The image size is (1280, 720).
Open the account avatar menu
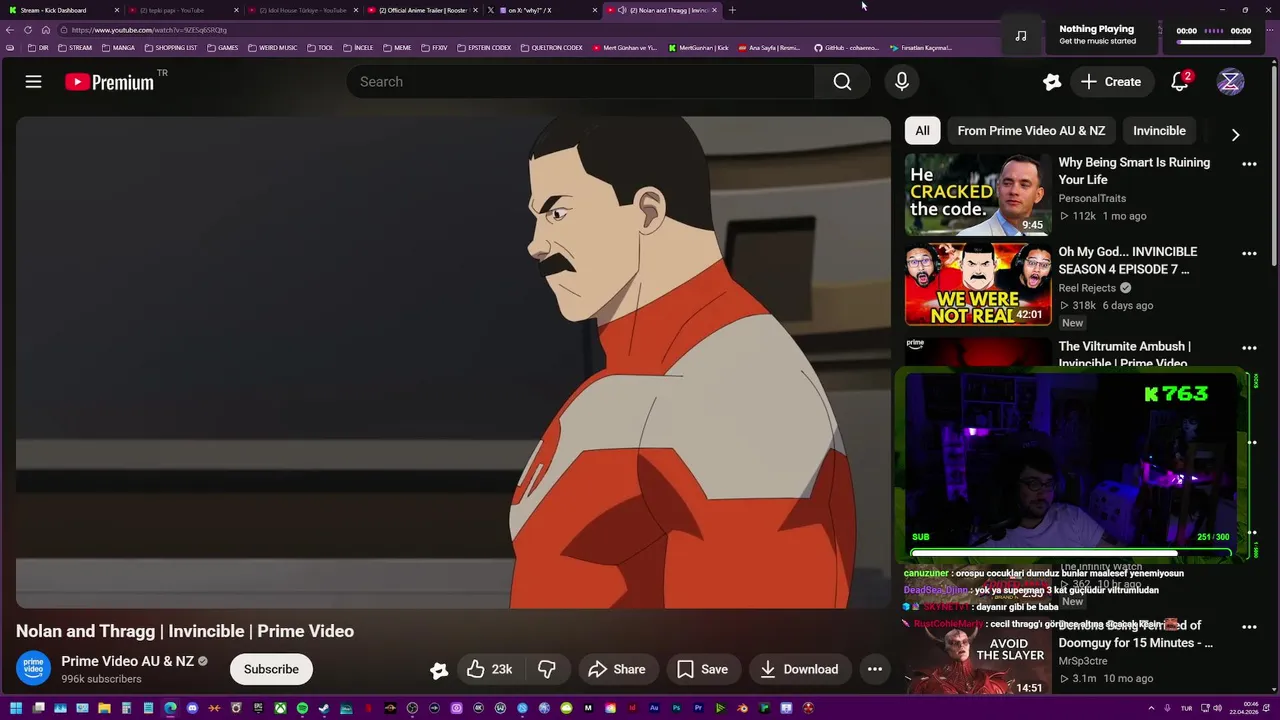[1230, 82]
